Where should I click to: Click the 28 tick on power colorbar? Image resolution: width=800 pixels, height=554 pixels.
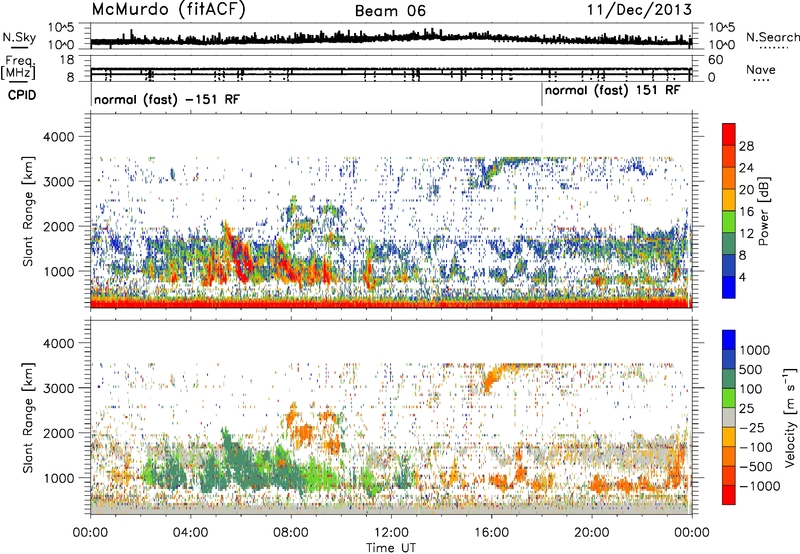[x=746, y=146]
